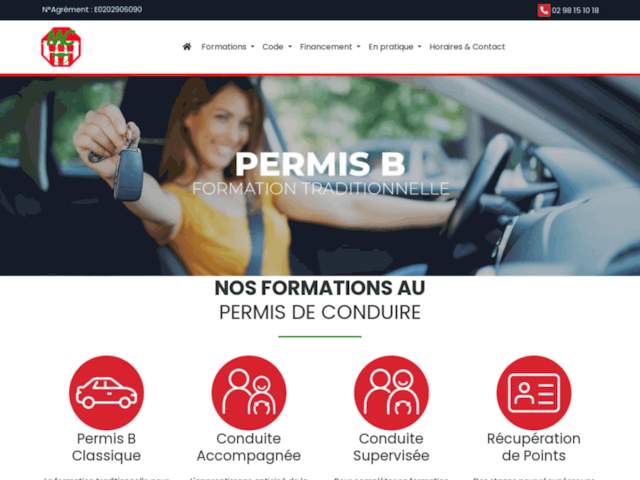The height and width of the screenshot is (480, 640).
Task: Call the phone number 02 98 15 10 18
Action: (x=575, y=10)
